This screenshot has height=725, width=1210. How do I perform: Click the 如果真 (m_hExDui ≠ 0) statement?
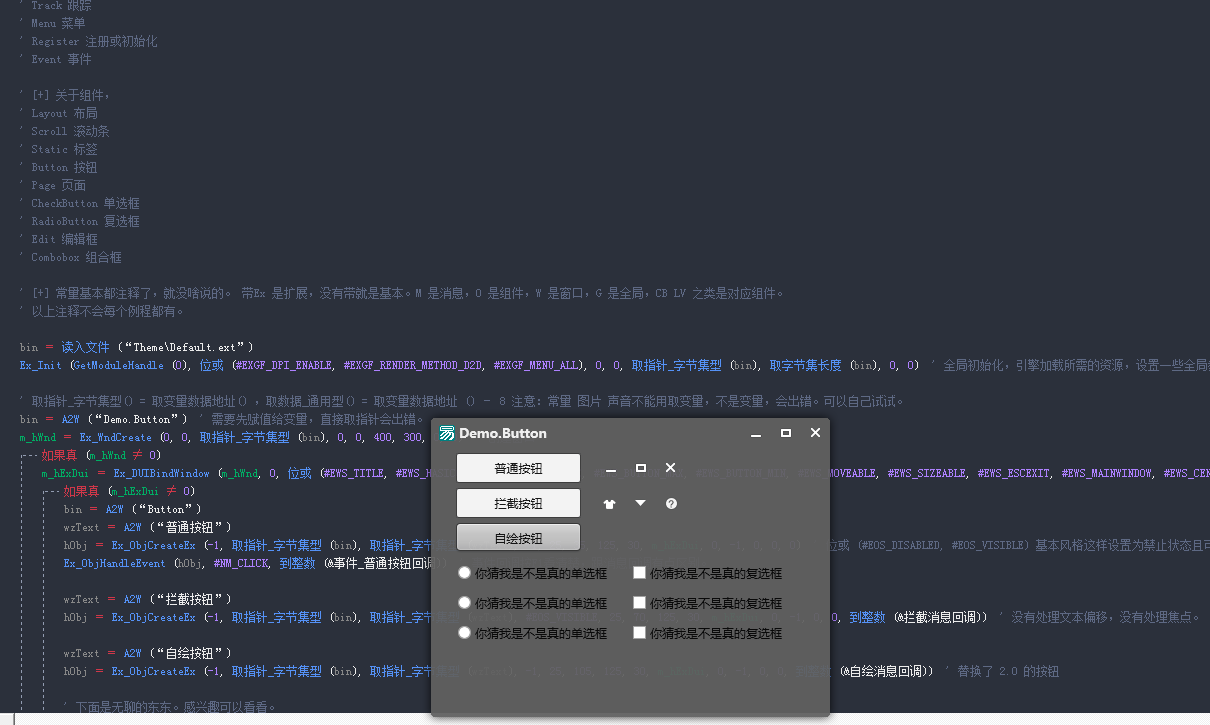coord(129,491)
